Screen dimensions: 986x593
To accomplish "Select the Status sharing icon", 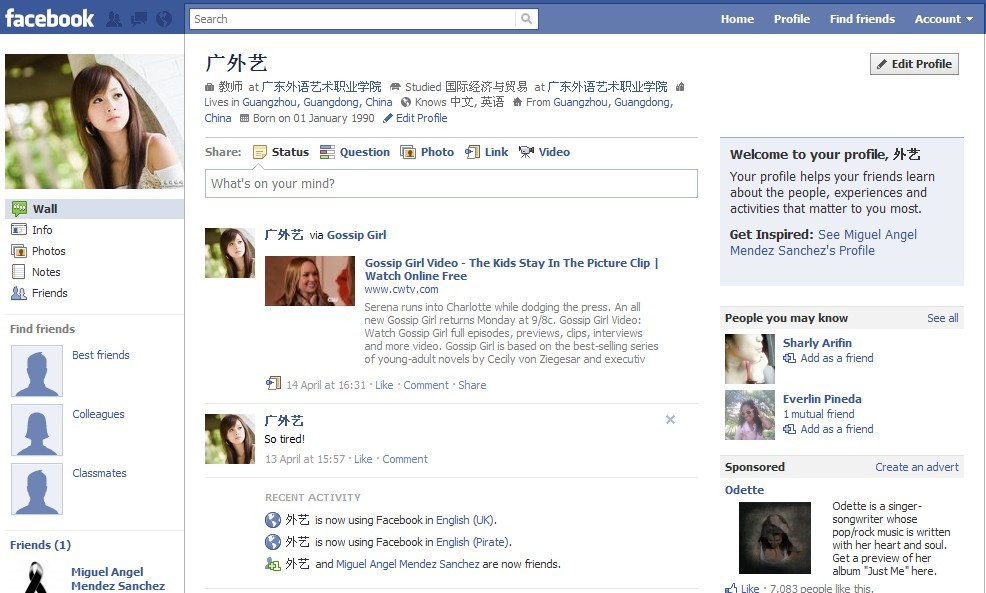I will click(x=261, y=151).
